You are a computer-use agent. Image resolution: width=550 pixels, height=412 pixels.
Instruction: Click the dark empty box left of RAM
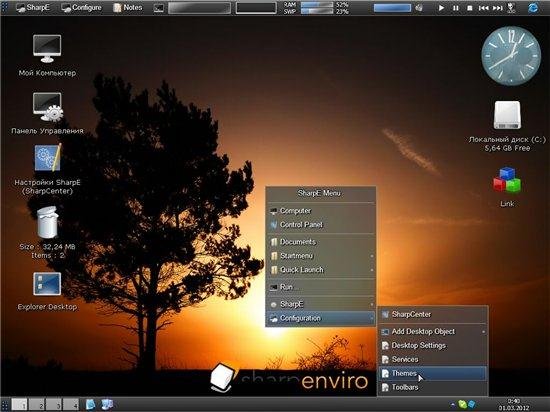pyautogui.click(x=256, y=8)
